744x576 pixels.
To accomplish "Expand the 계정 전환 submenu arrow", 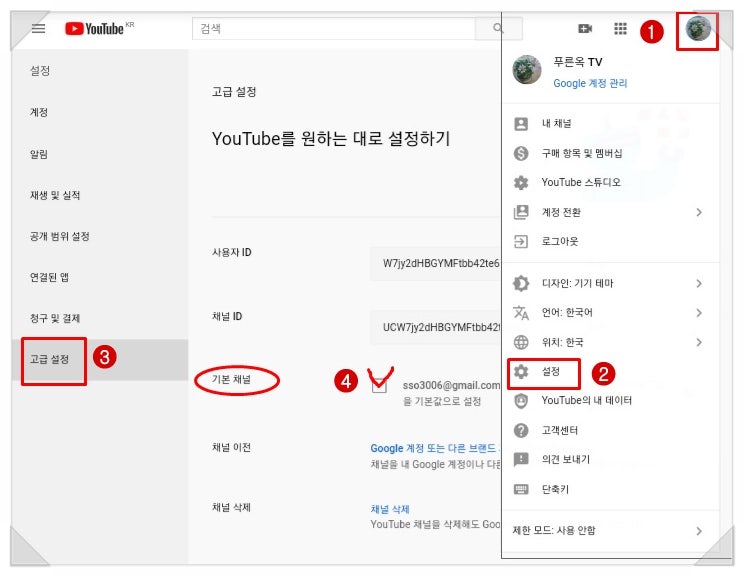I will (x=699, y=212).
